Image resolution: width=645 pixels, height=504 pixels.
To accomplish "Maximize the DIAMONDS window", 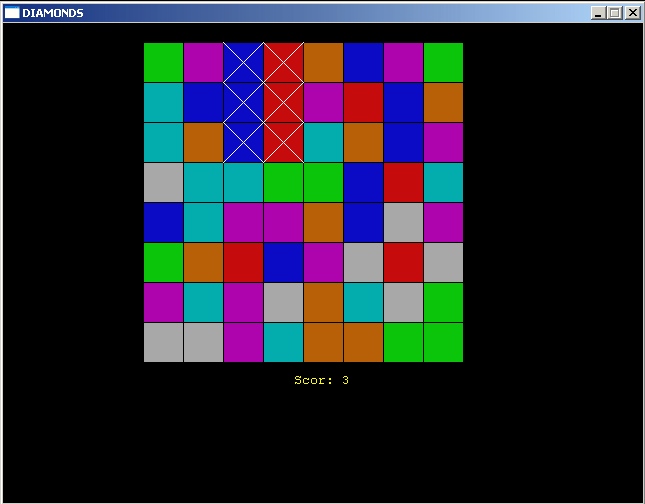I will point(615,13).
